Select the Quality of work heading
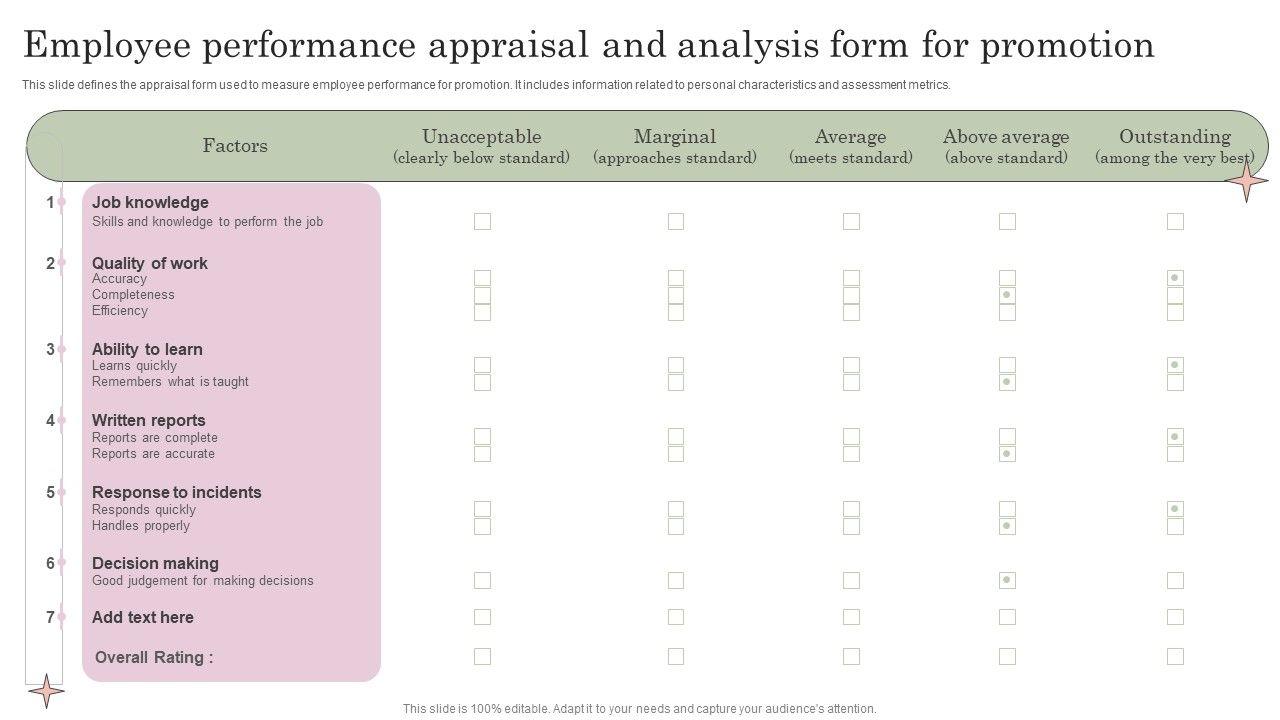This screenshot has height=720, width=1280. tap(150, 263)
